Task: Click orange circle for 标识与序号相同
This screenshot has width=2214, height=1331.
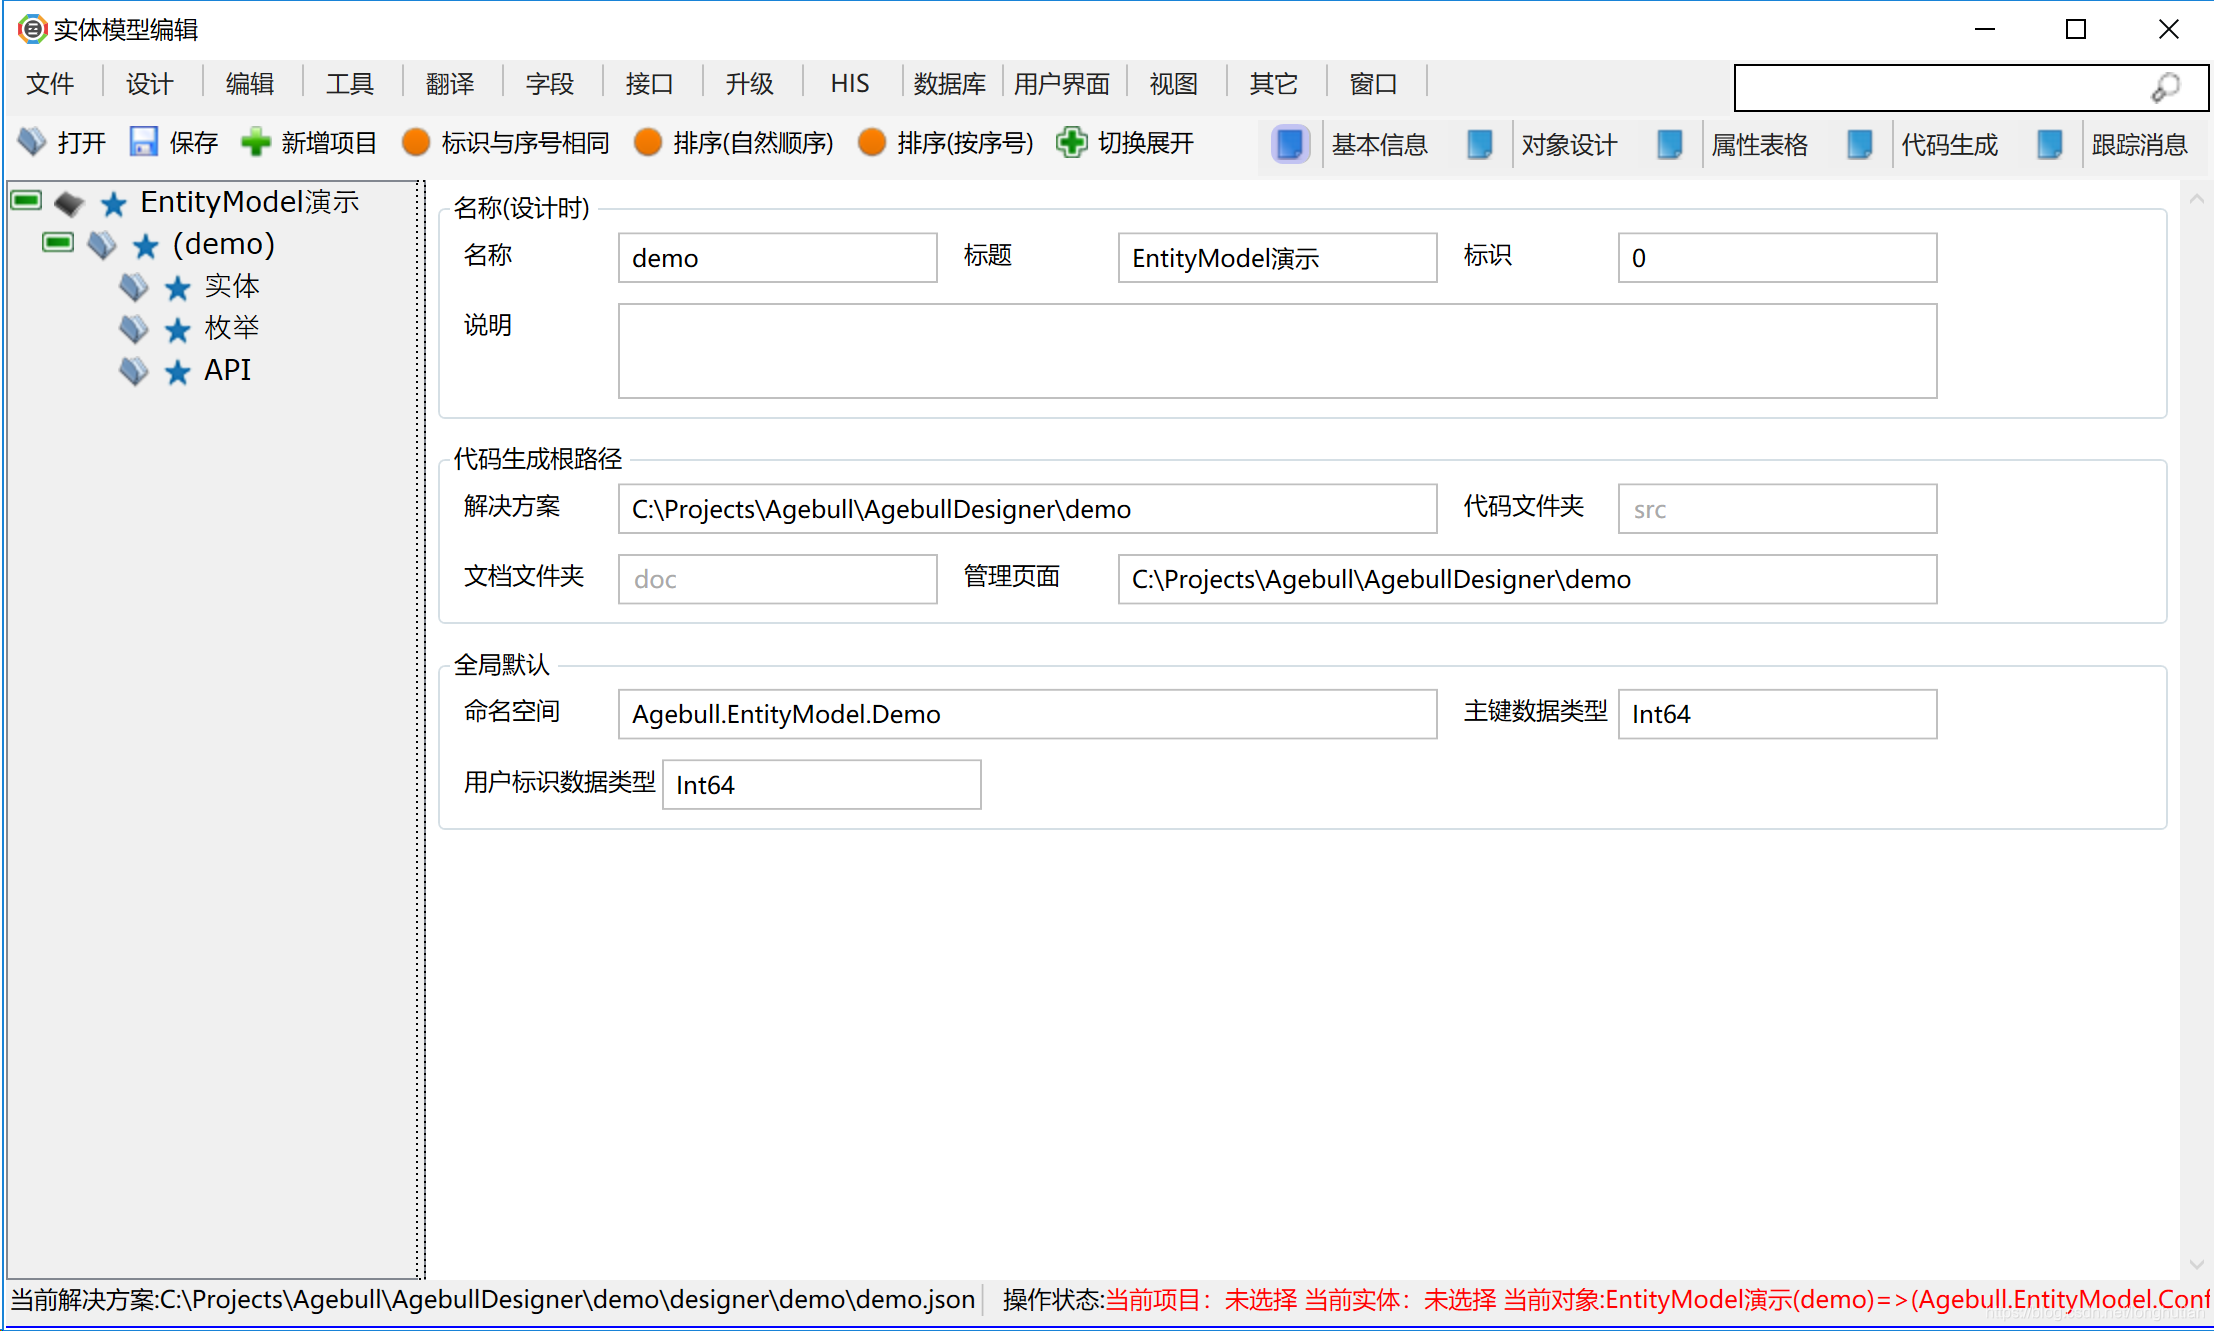Action: (x=416, y=142)
